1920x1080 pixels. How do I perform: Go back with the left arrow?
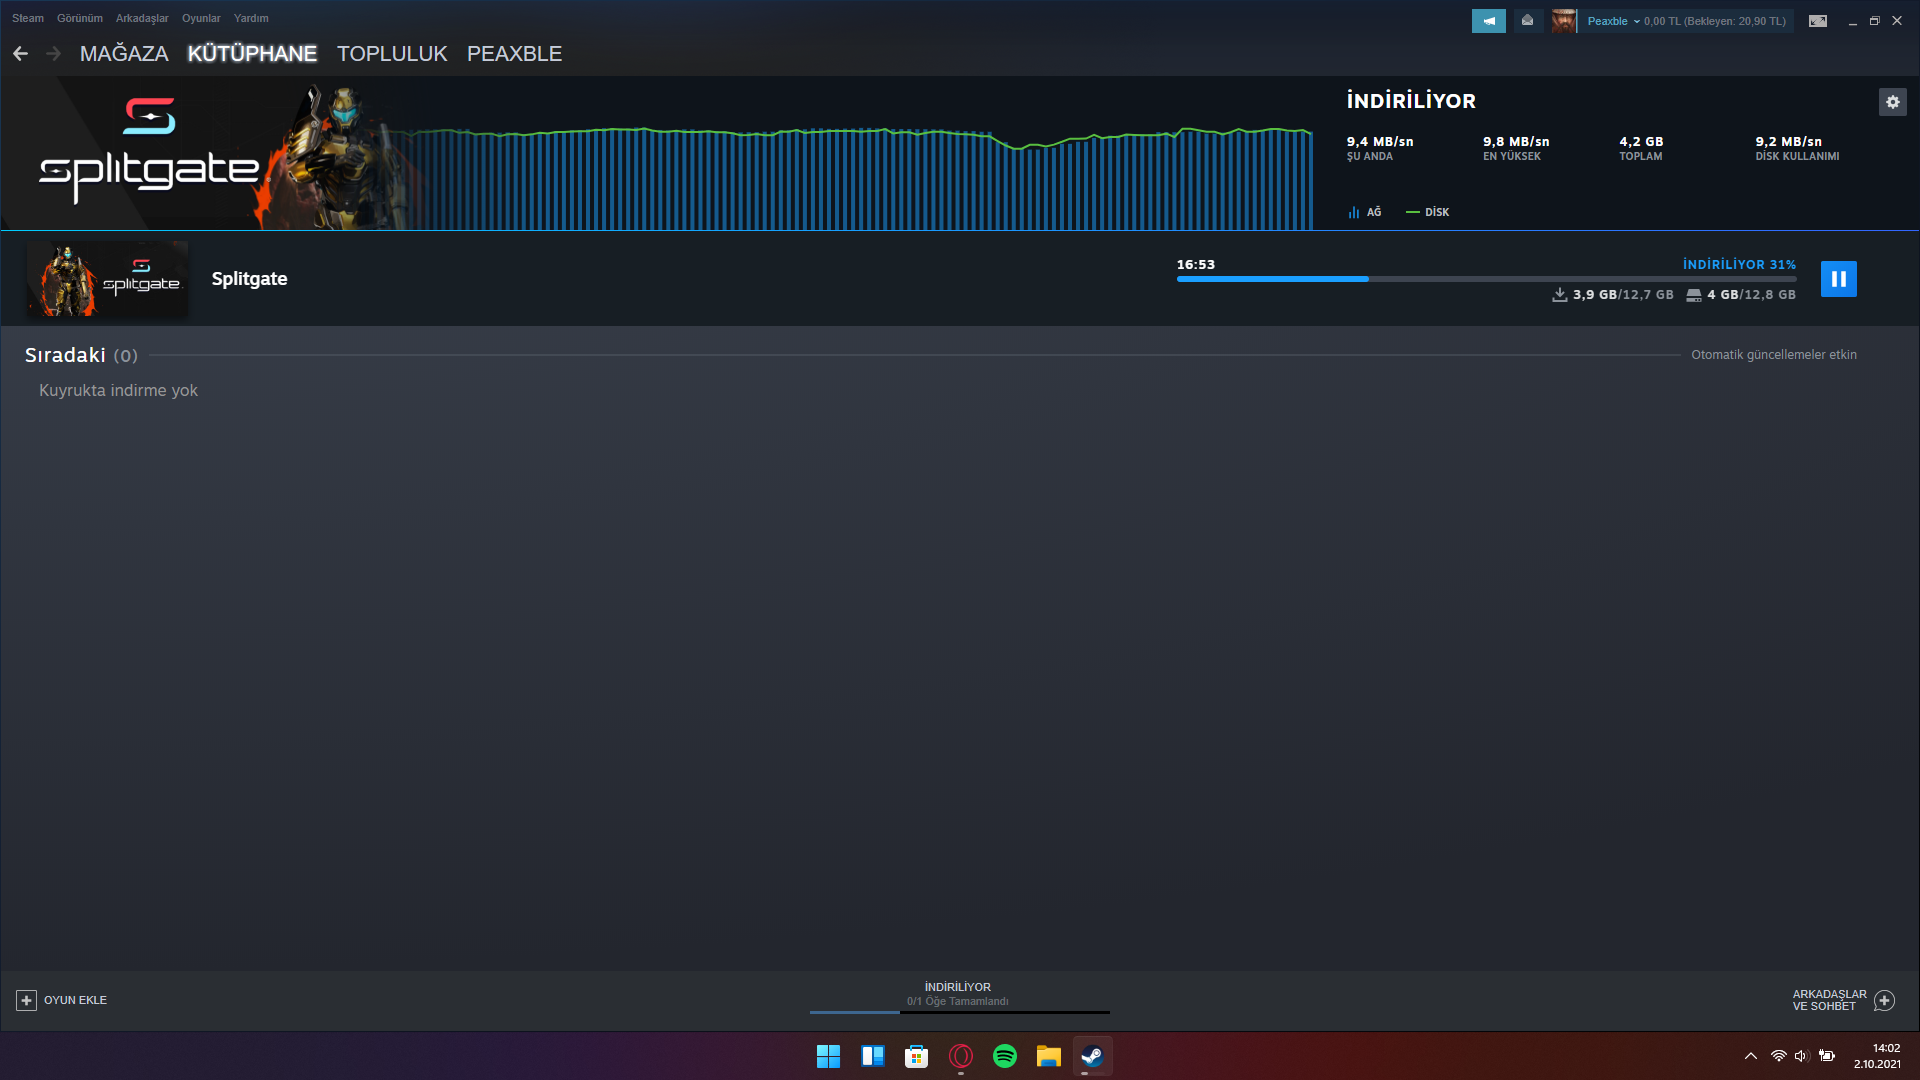pos(20,54)
